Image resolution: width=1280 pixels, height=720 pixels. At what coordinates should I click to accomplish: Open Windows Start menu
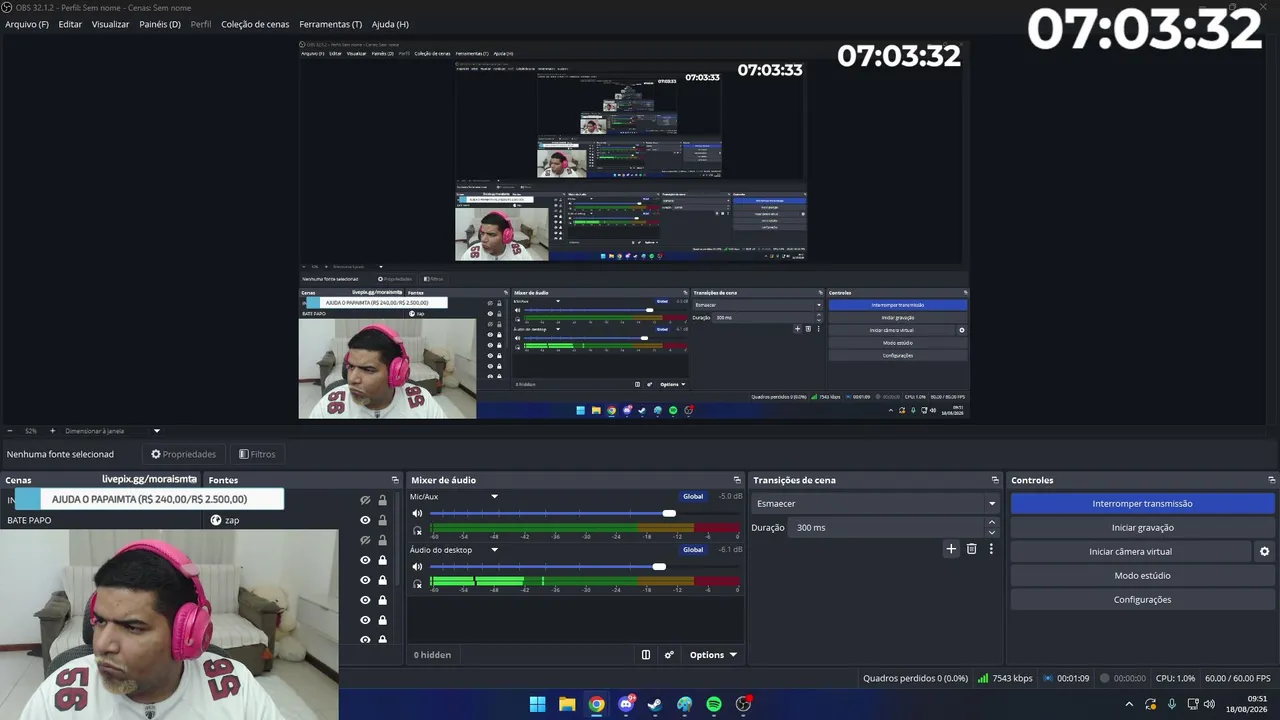pyautogui.click(x=537, y=704)
